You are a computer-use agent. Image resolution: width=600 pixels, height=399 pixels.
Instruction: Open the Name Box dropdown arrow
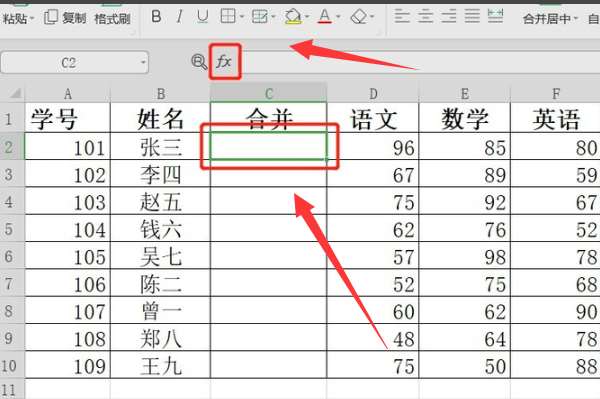[x=143, y=62]
